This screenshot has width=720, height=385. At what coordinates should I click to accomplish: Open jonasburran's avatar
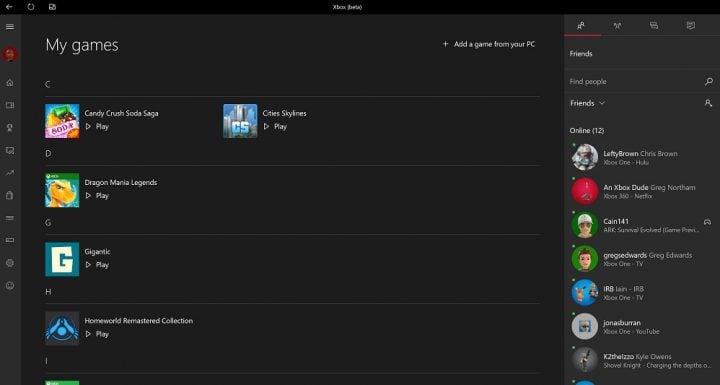(x=585, y=326)
